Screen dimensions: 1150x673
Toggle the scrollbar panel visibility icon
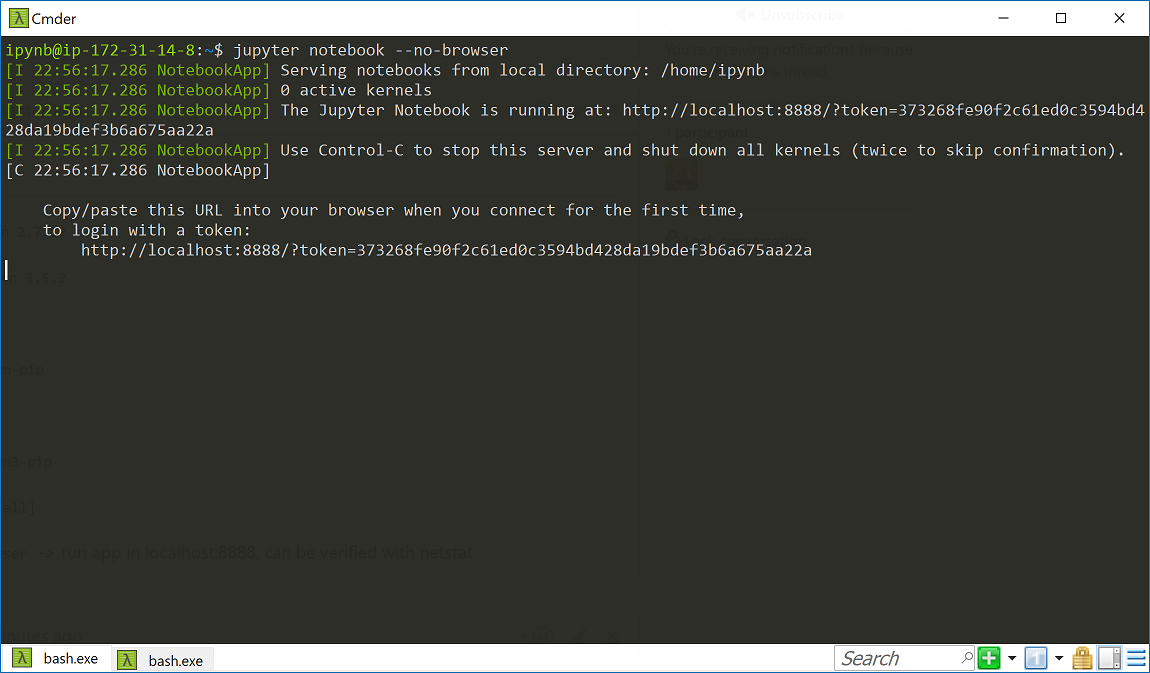point(1110,658)
